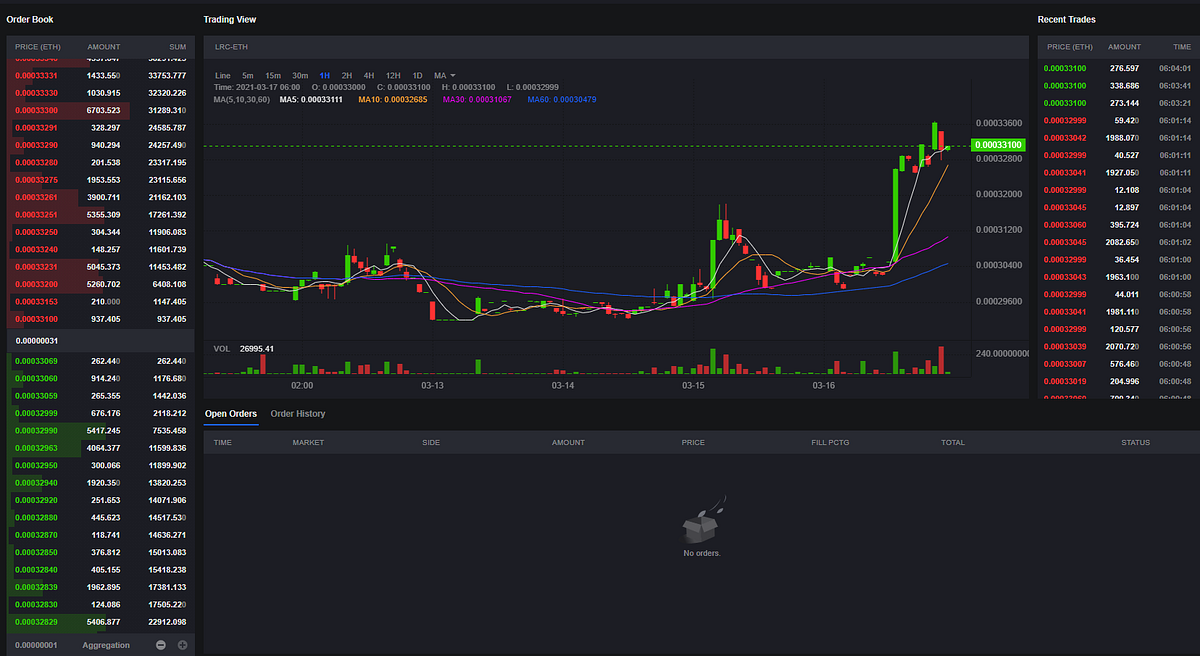Viewport: 1200px width, 656px height.
Task: Click the STATUS column header in orders table
Action: tap(1135, 442)
